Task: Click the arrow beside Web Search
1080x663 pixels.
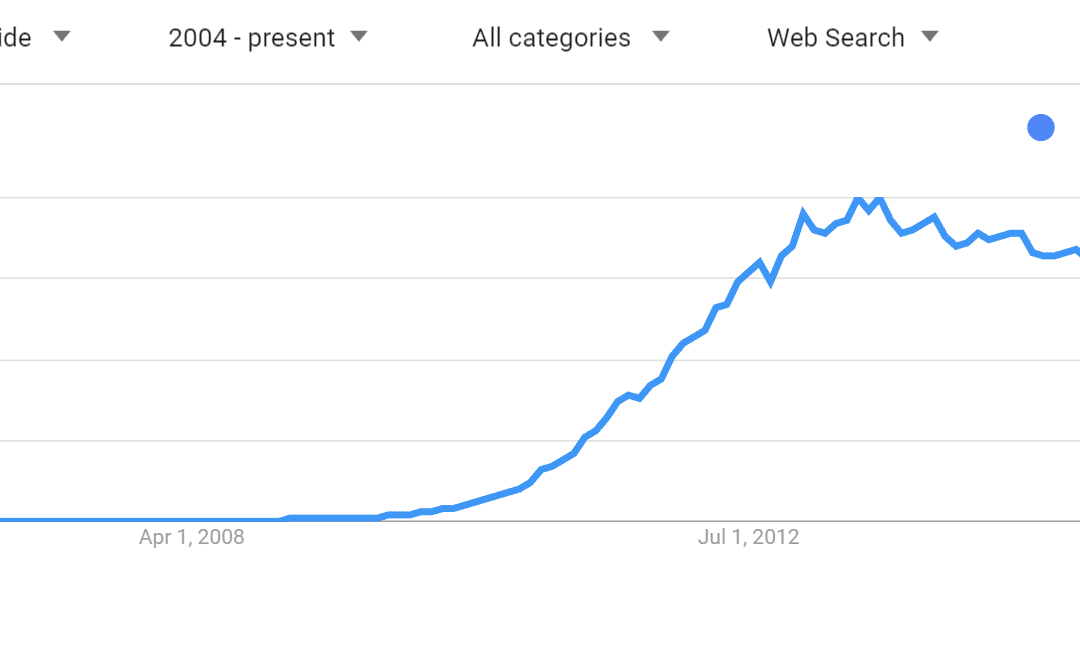Action: pyautogui.click(x=930, y=37)
